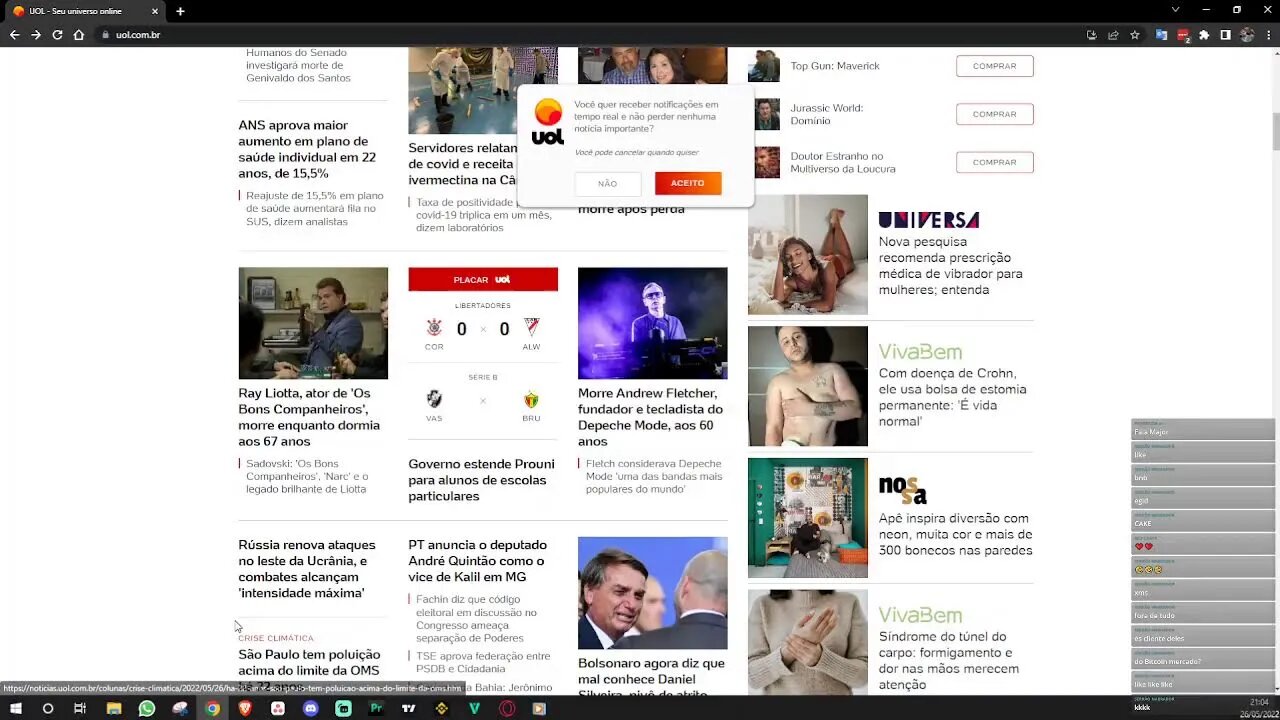The width and height of the screenshot is (1280, 720).
Task: Open Ray Liotta article photo
Action: (313, 323)
